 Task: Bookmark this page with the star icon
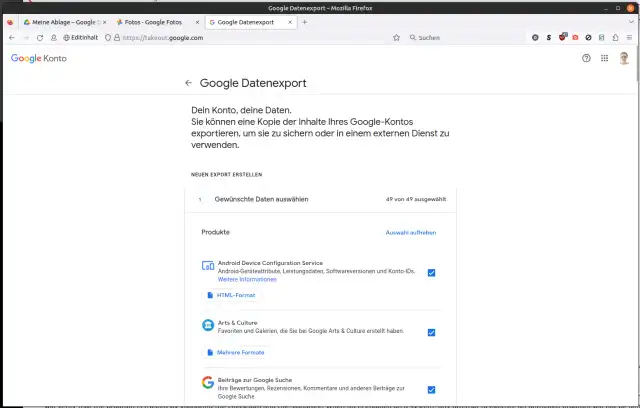point(397,37)
